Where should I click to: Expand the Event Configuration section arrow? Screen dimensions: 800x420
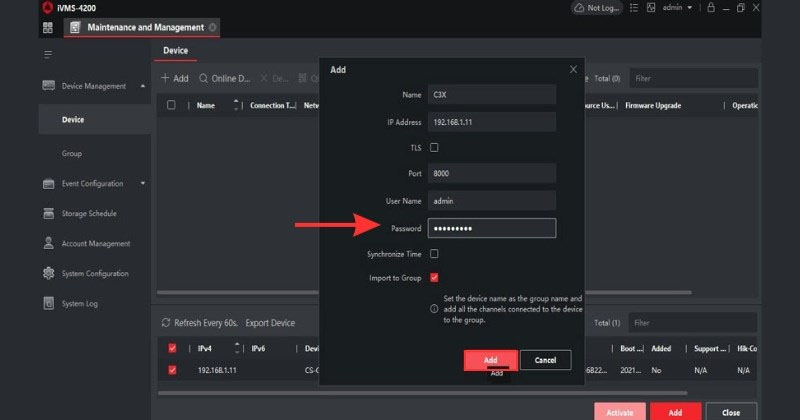click(143, 183)
